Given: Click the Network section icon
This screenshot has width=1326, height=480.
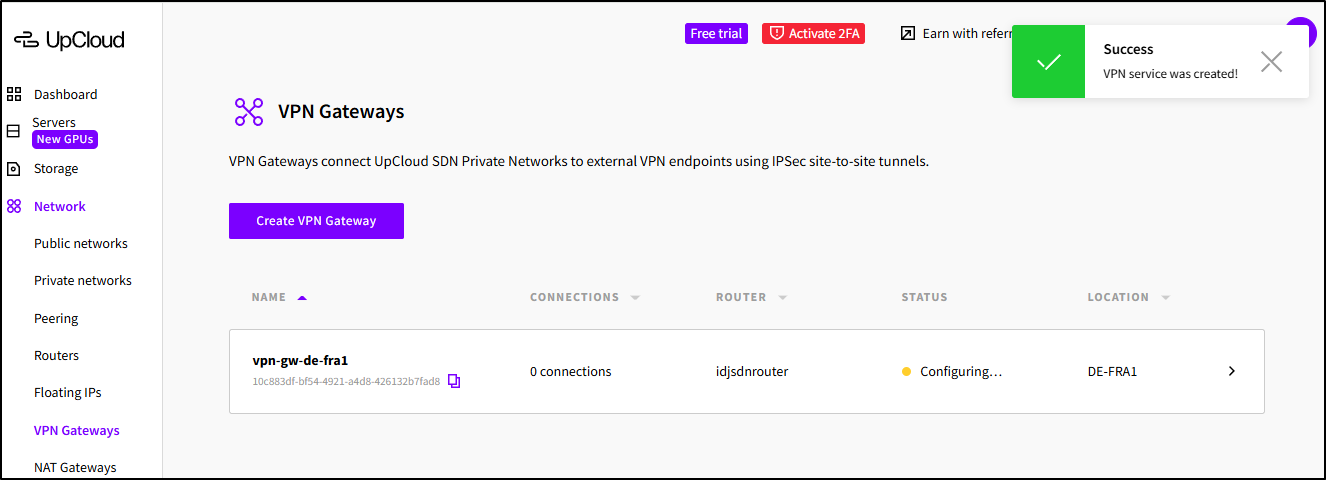Looking at the screenshot, I should [14, 207].
